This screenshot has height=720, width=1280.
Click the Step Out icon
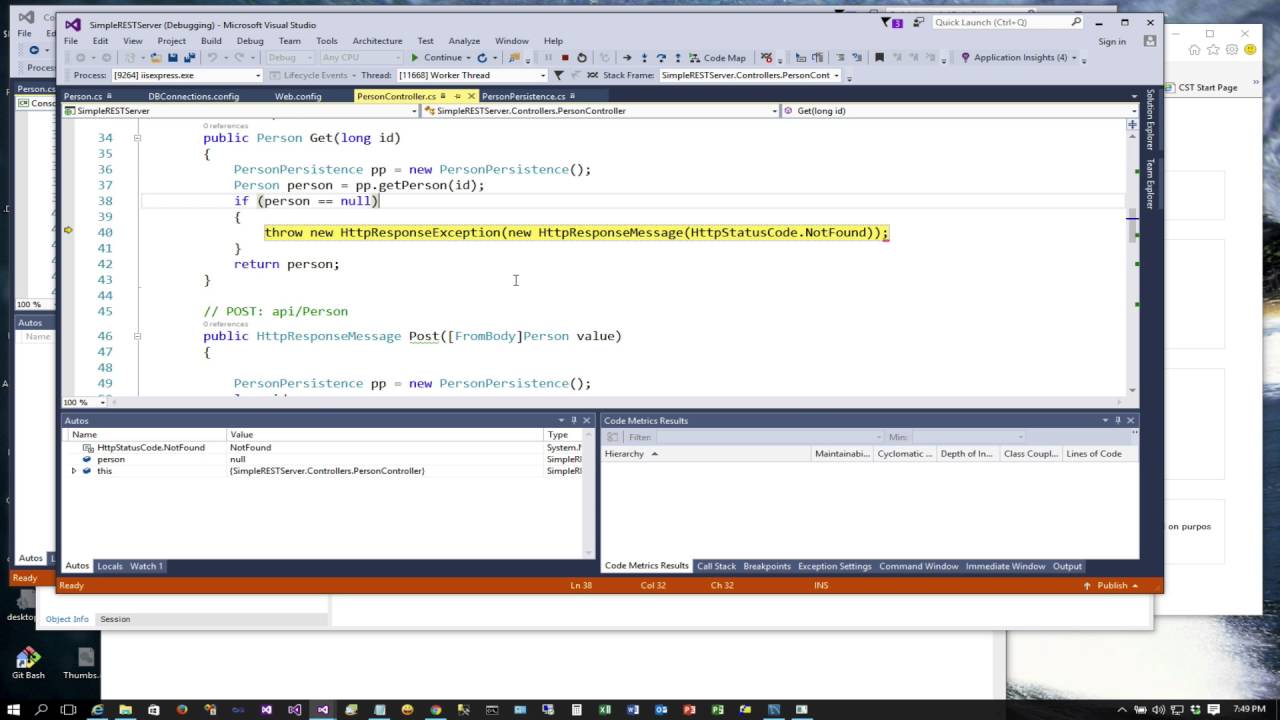pyautogui.click(x=678, y=57)
